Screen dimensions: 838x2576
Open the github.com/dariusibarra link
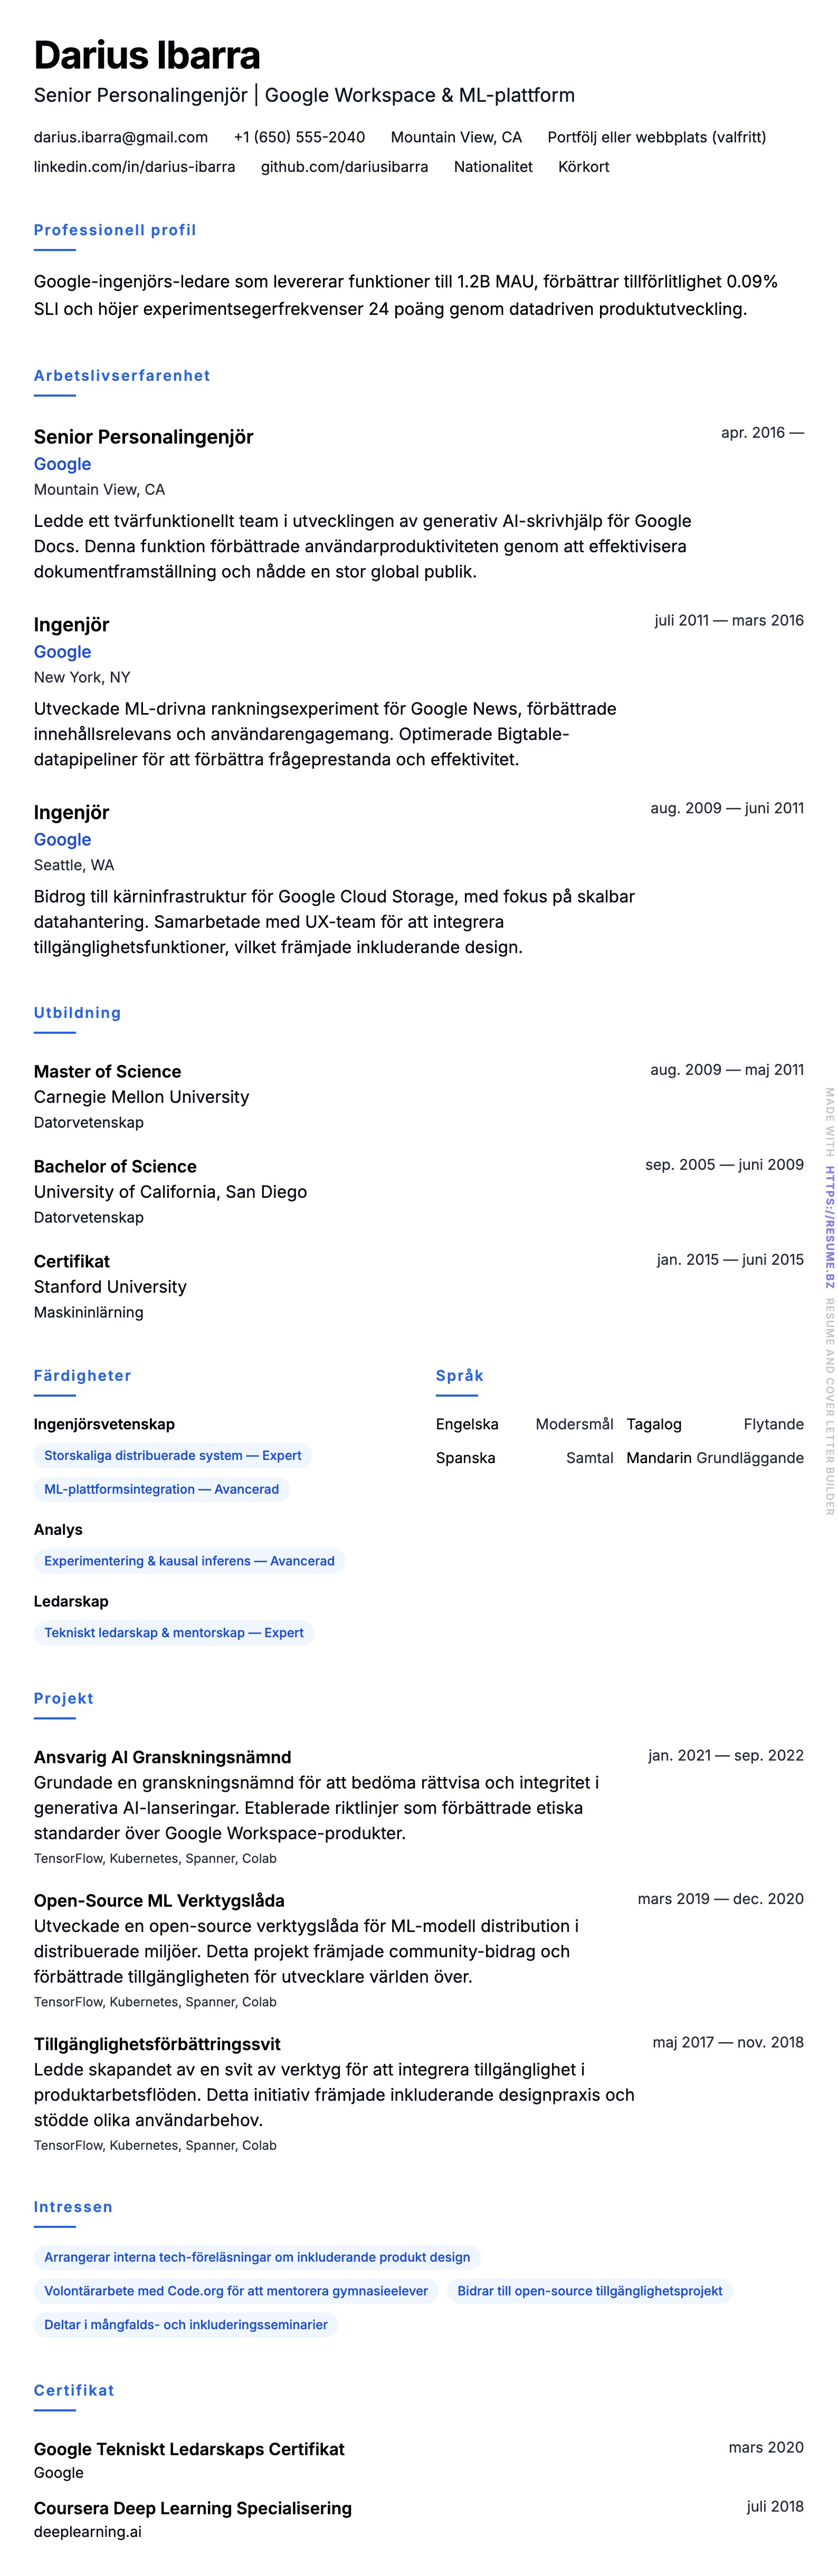coord(344,167)
